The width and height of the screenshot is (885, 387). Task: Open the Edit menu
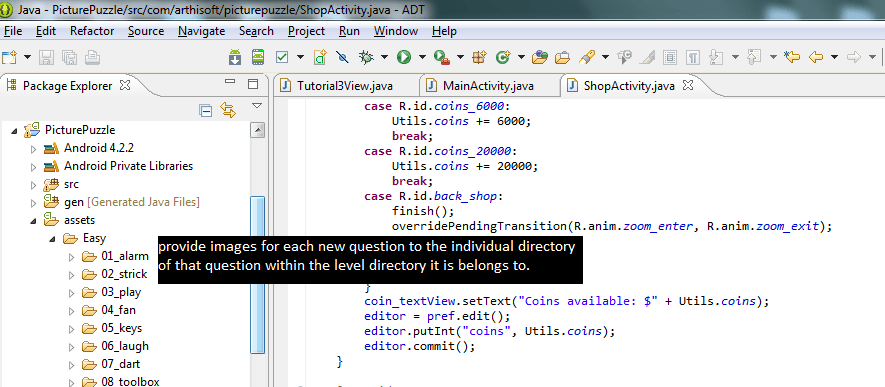(46, 31)
